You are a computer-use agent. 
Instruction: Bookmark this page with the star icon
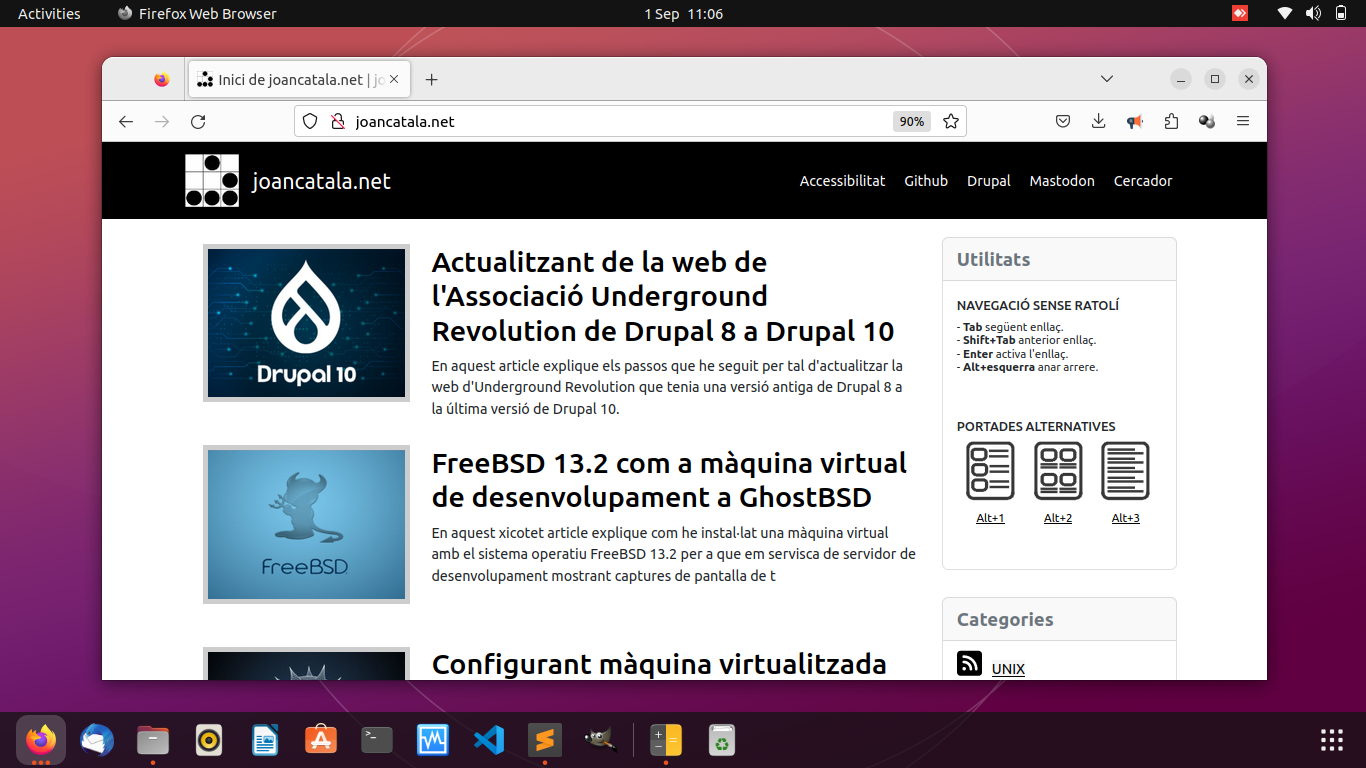click(x=951, y=121)
